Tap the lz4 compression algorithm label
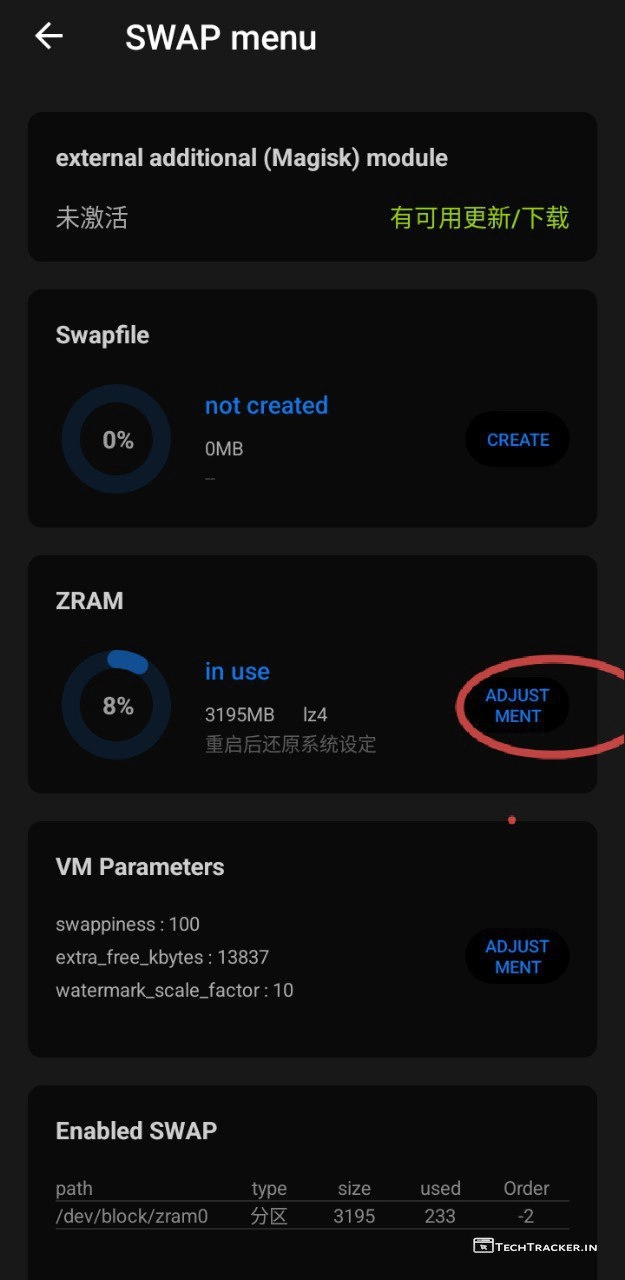The width and height of the screenshot is (625, 1280). pyautogui.click(x=316, y=715)
